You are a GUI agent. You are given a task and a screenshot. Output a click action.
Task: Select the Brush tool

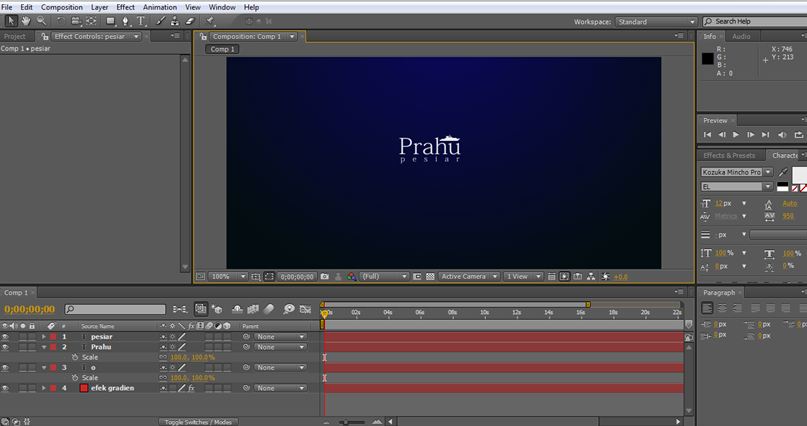(161, 21)
